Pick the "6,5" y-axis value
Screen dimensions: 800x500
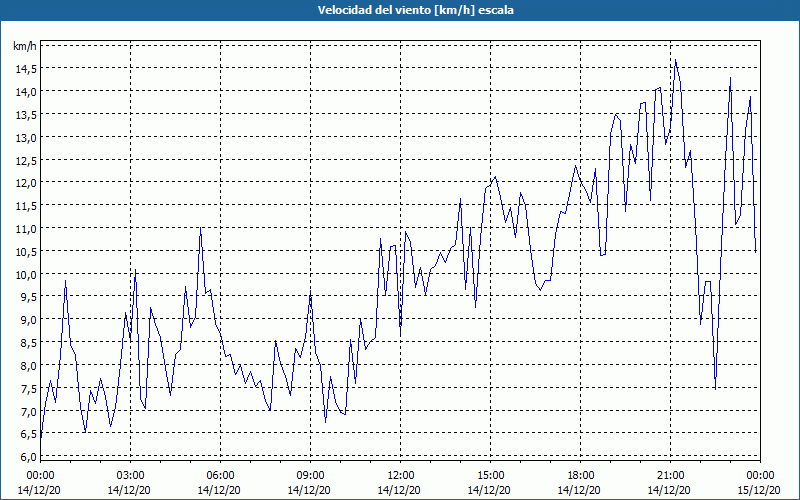28,435
